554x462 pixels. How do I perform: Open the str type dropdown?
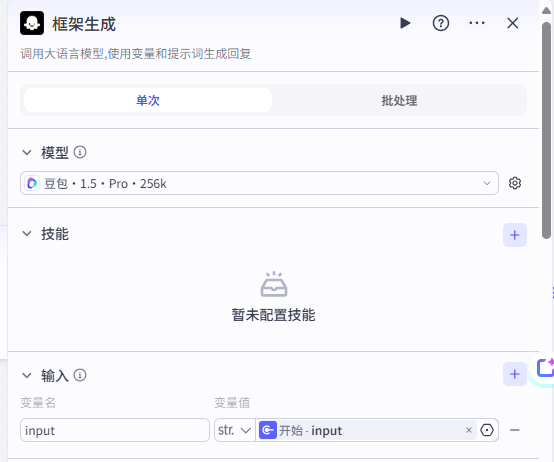(235, 430)
